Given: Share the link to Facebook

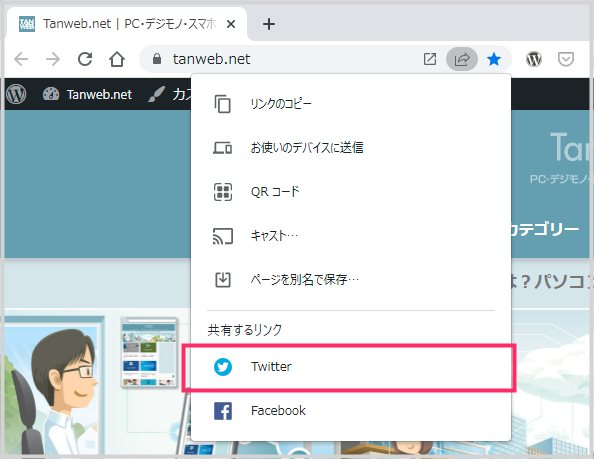Looking at the screenshot, I should point(351,411).
